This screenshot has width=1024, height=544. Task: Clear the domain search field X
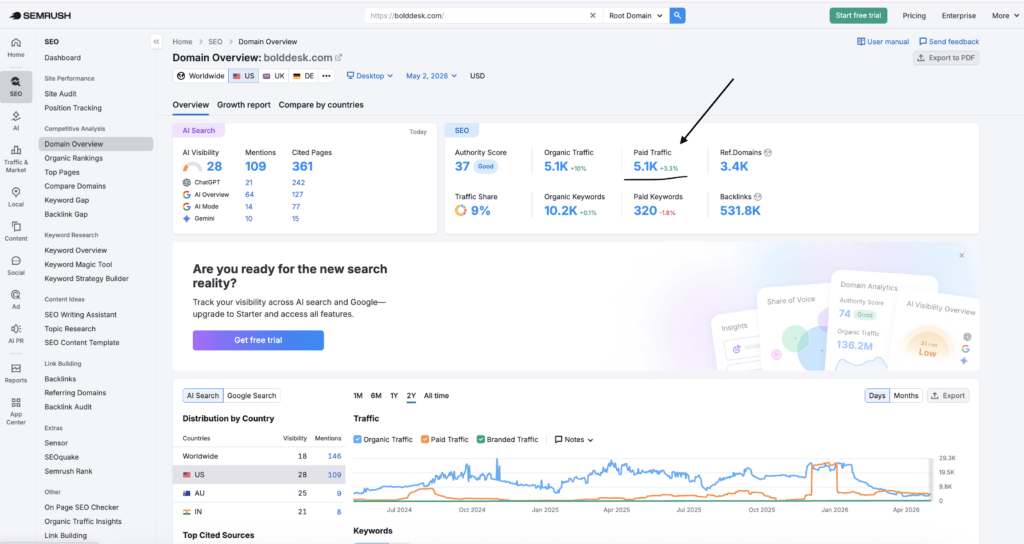click(x=592, y=16)
